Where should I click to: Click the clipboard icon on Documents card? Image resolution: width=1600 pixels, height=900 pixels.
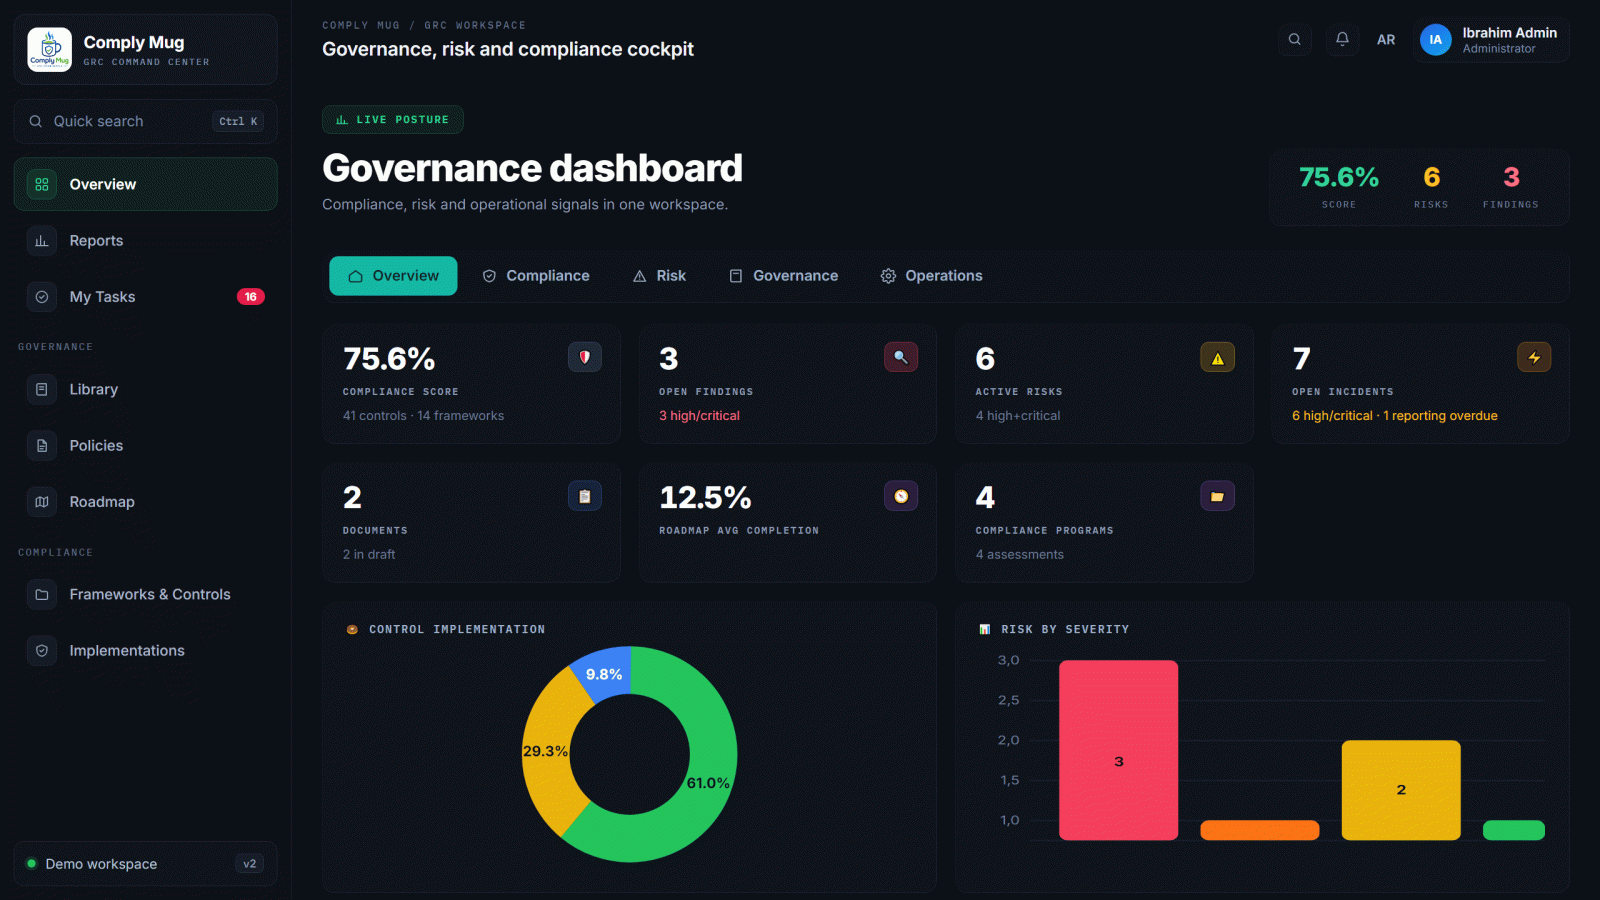(585, 496)
